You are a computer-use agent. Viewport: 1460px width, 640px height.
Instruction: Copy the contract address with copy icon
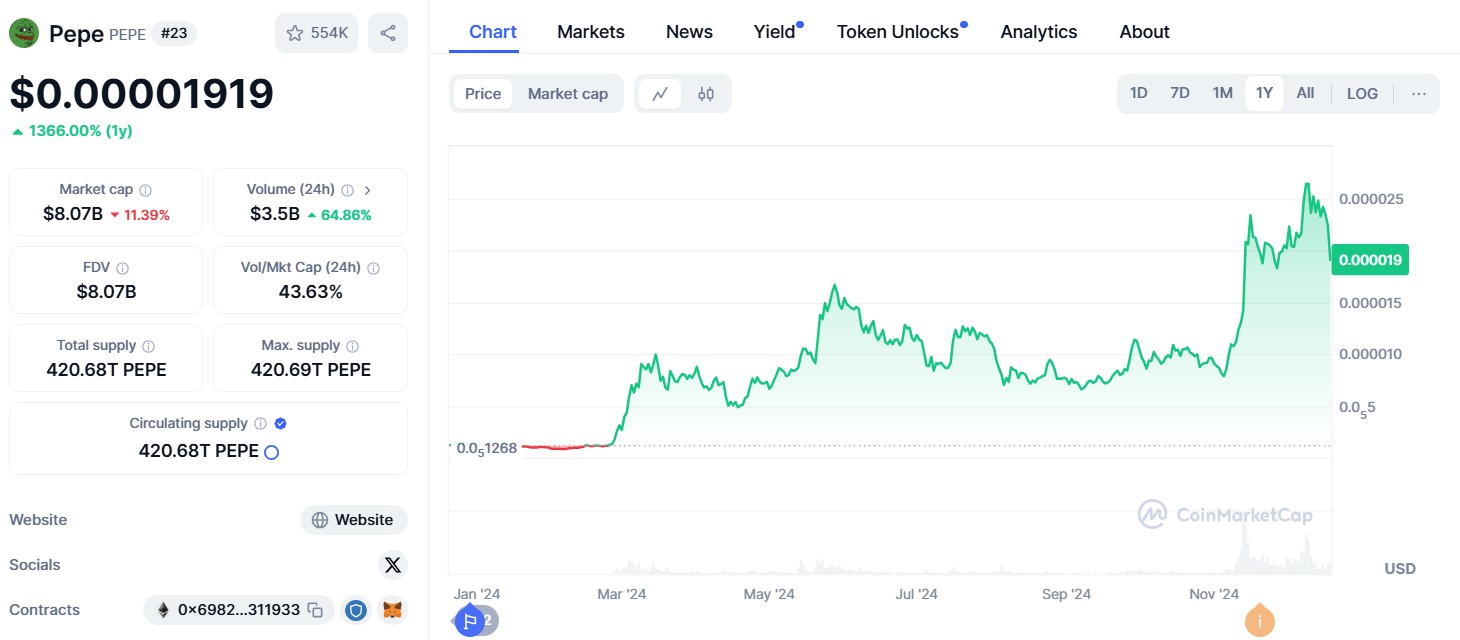315,610
